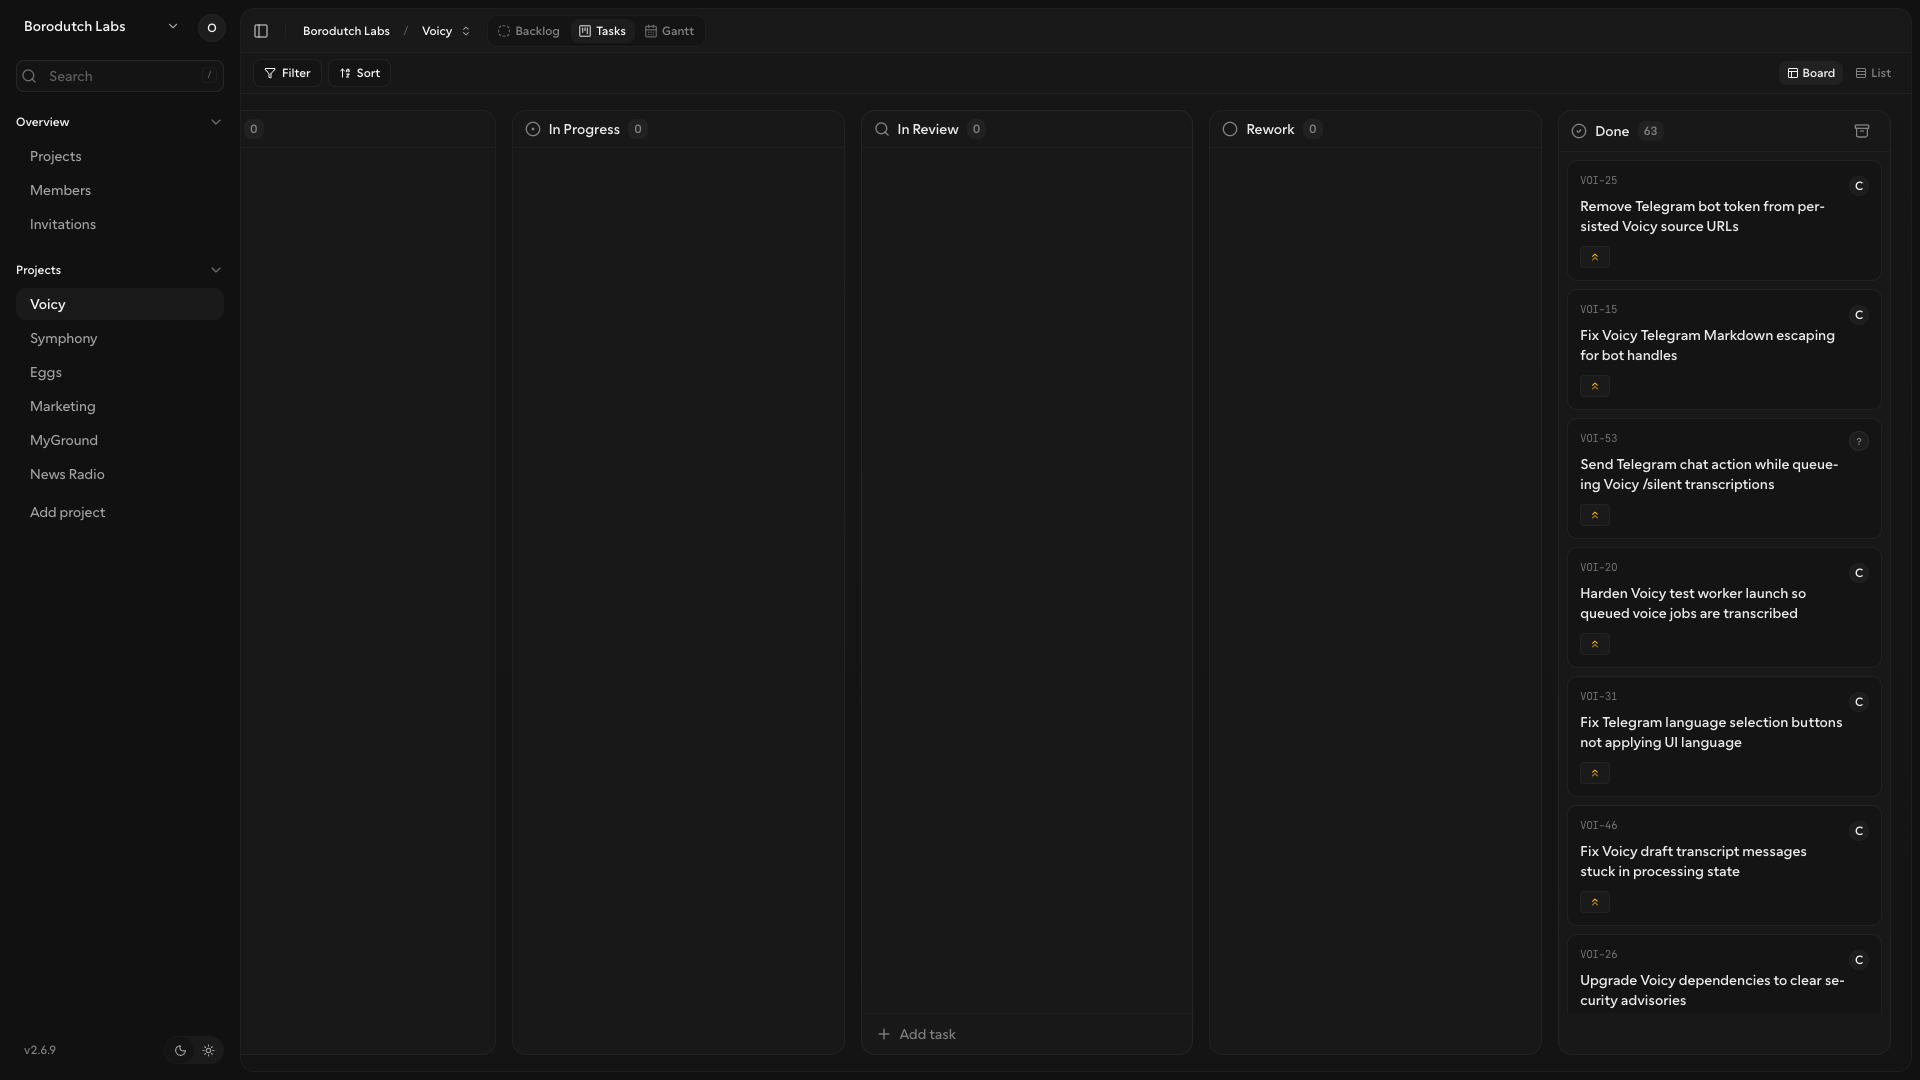This screenshot has height=1080, width=1920.
Task: Open Harden Voicy test worker launch task
Action: click(x=1724, y=607)
